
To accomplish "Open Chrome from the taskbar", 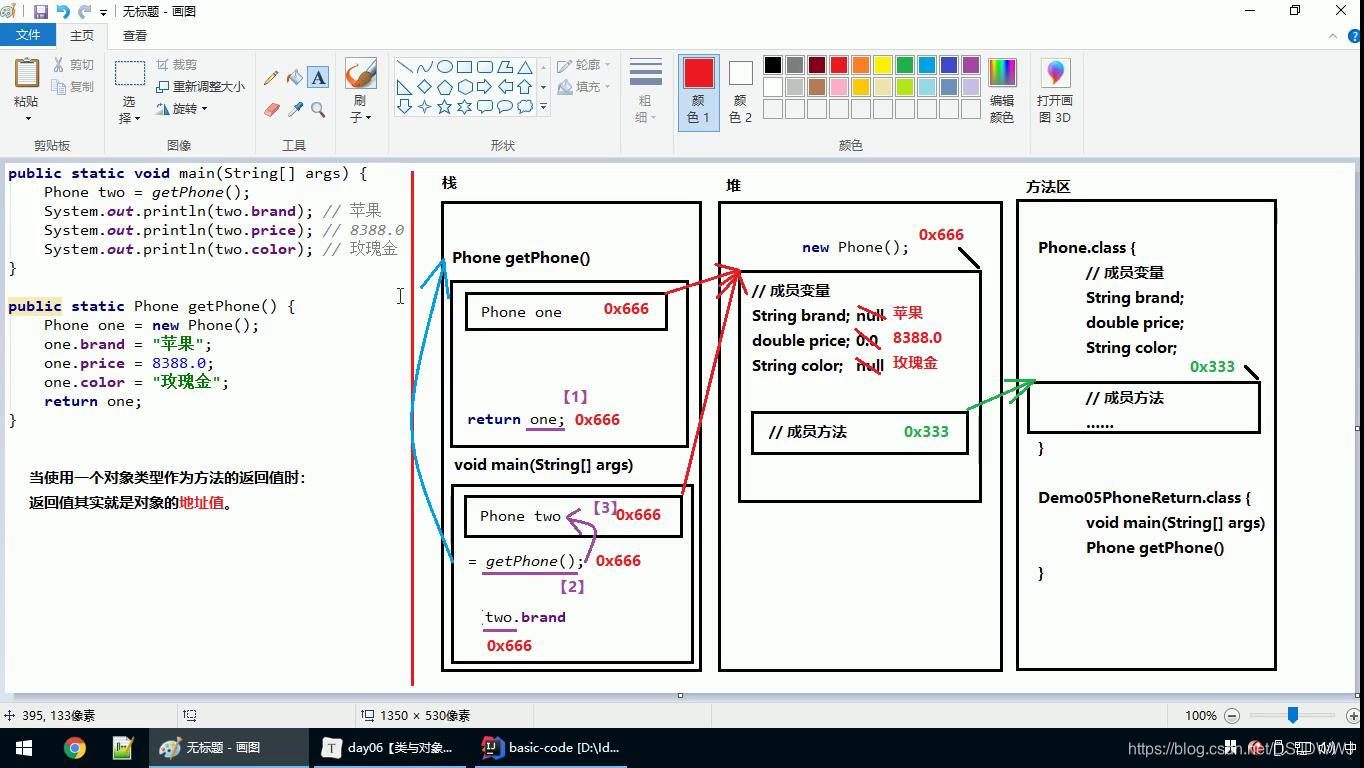I will tap(75, 748).
